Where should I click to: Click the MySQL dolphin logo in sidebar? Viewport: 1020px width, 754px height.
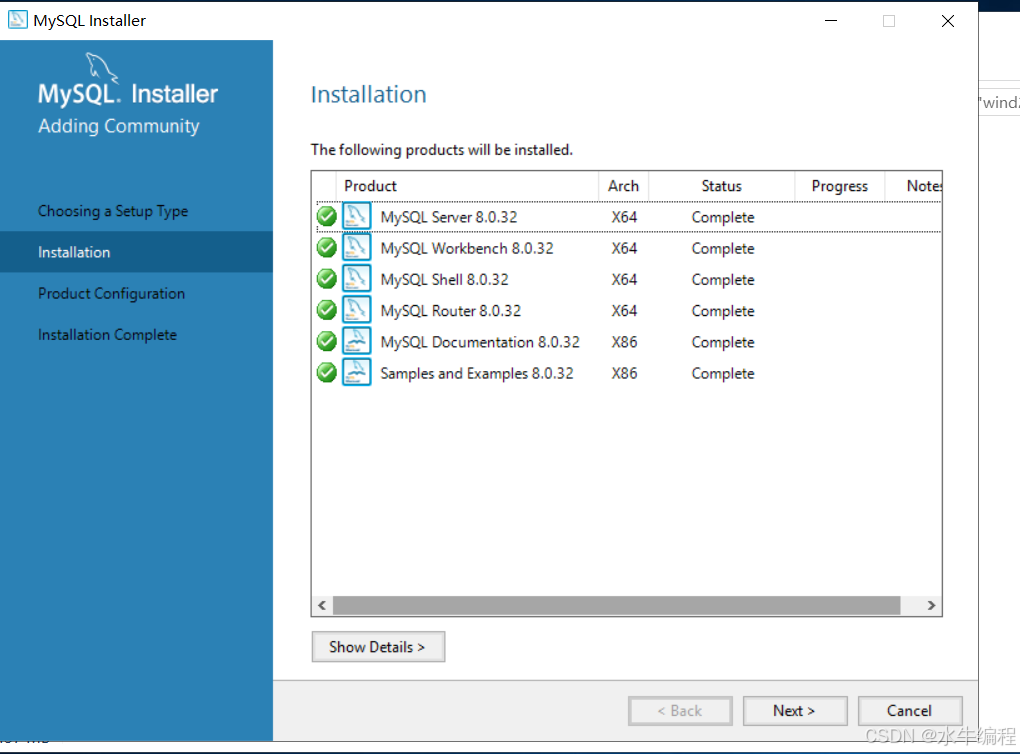point(102,68)
